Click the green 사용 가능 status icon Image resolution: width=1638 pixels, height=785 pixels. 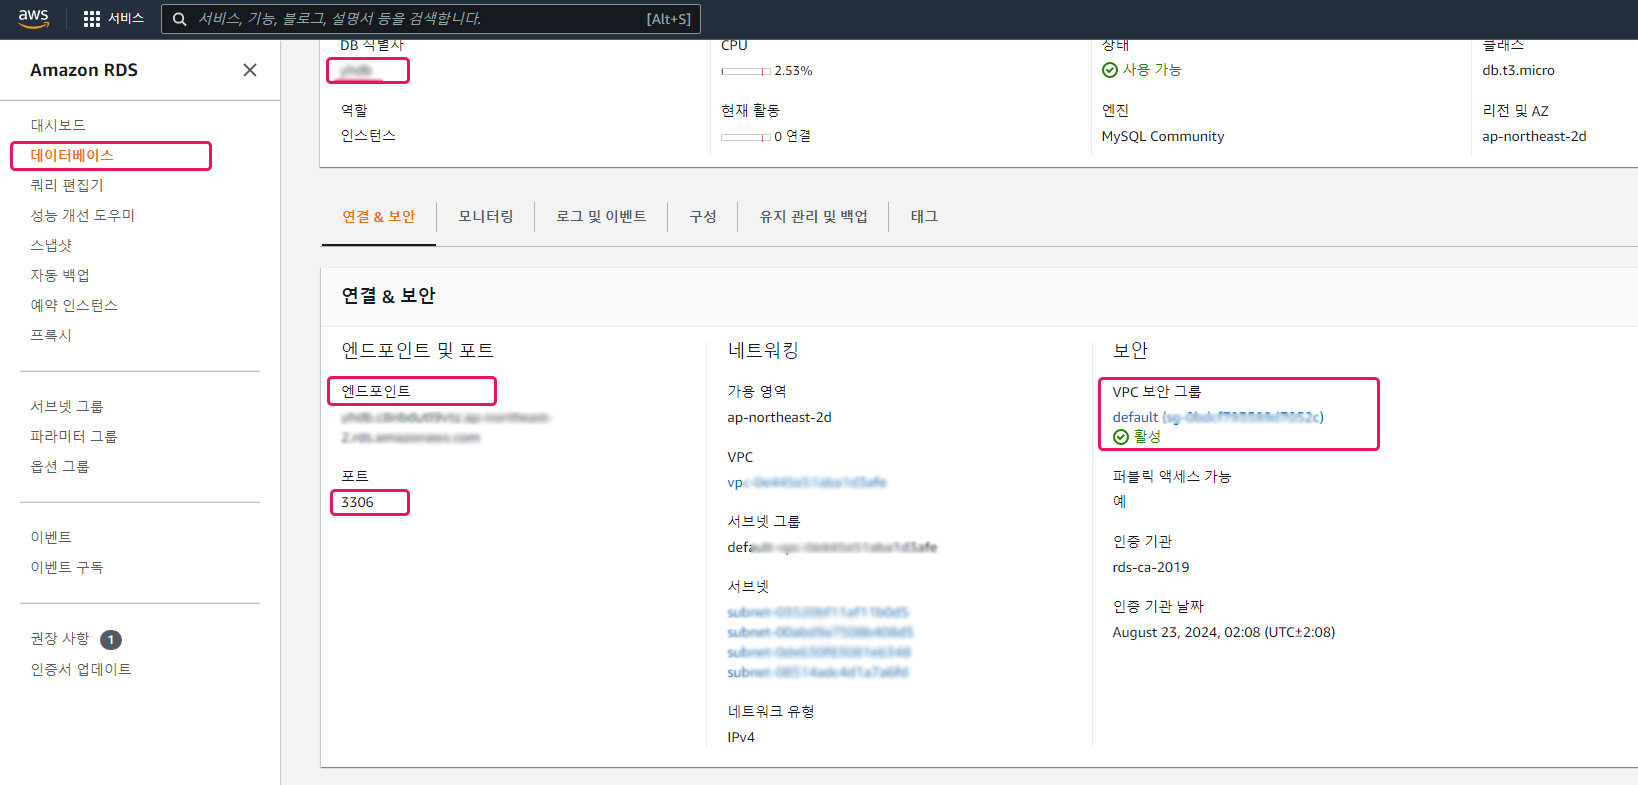tap(1109, 70)
